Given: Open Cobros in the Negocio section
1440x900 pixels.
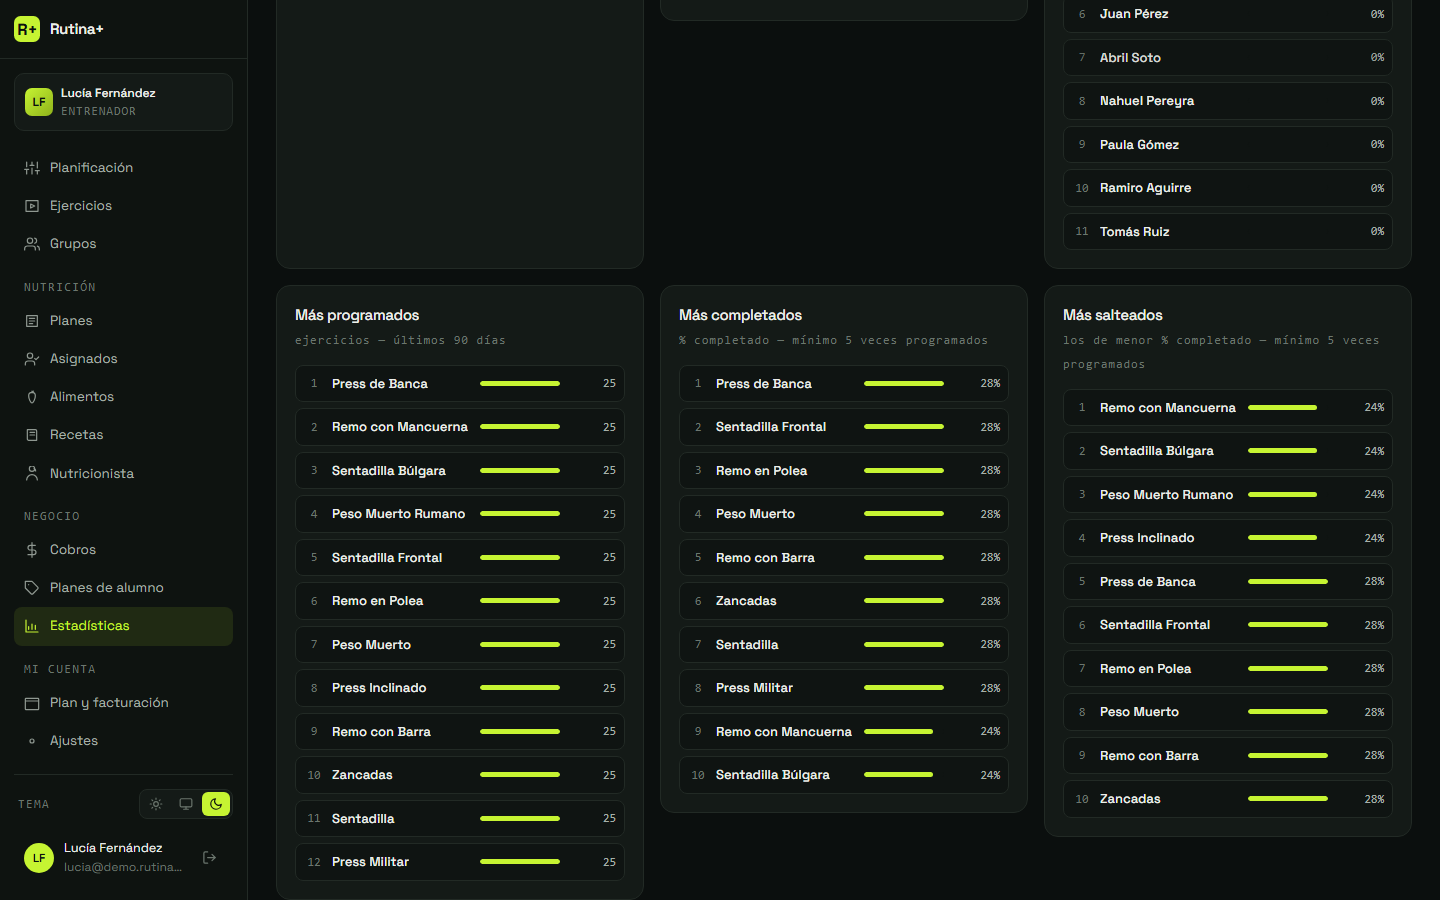Looking at the screenshot, I should coord(123,550).
